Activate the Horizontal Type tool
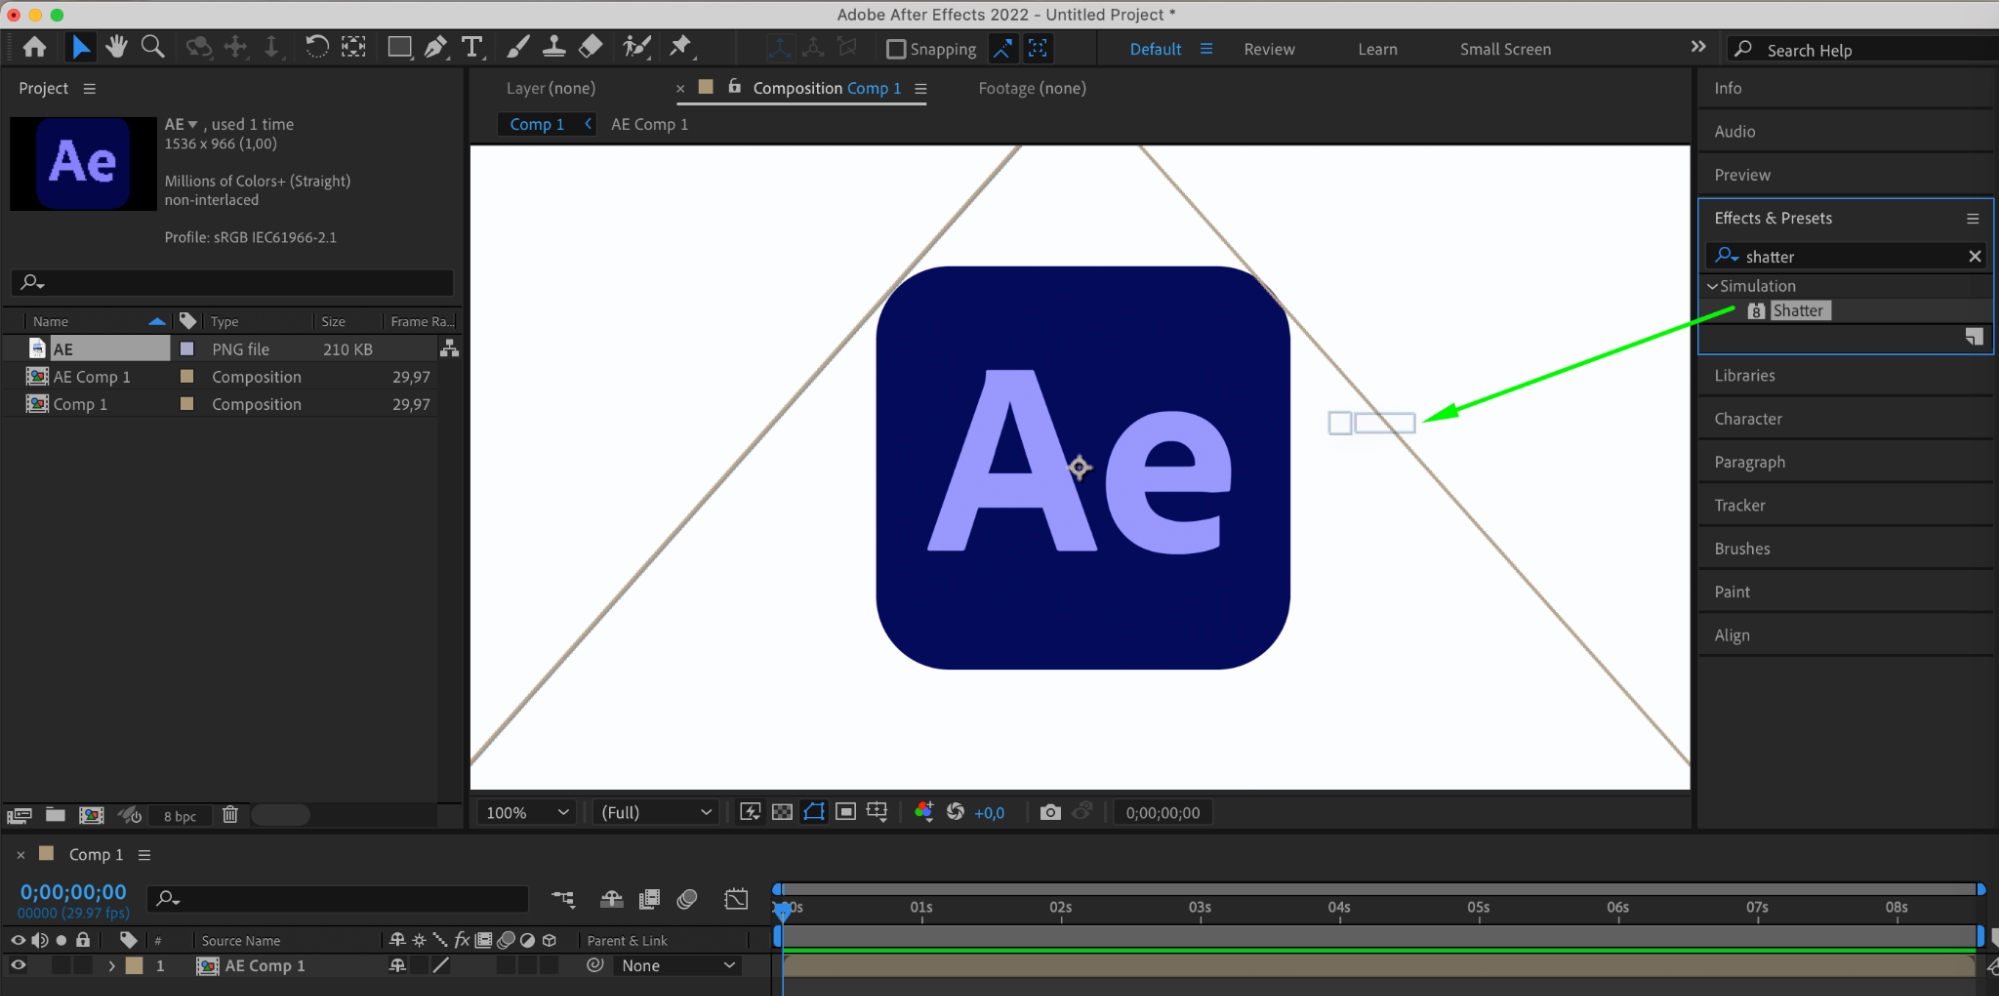 pyautogui.click(x=472, y=47)
